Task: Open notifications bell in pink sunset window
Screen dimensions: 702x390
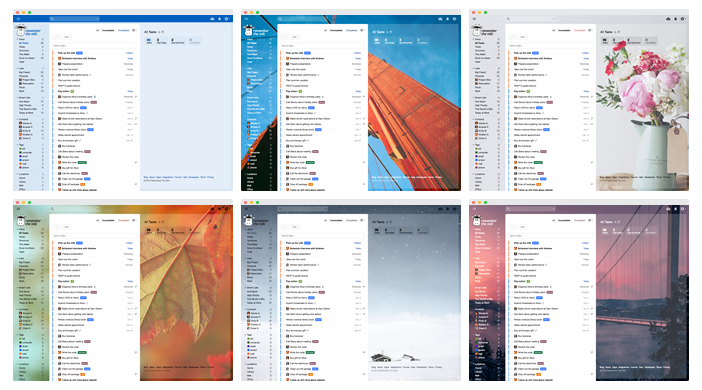Action: click(676, 209)
